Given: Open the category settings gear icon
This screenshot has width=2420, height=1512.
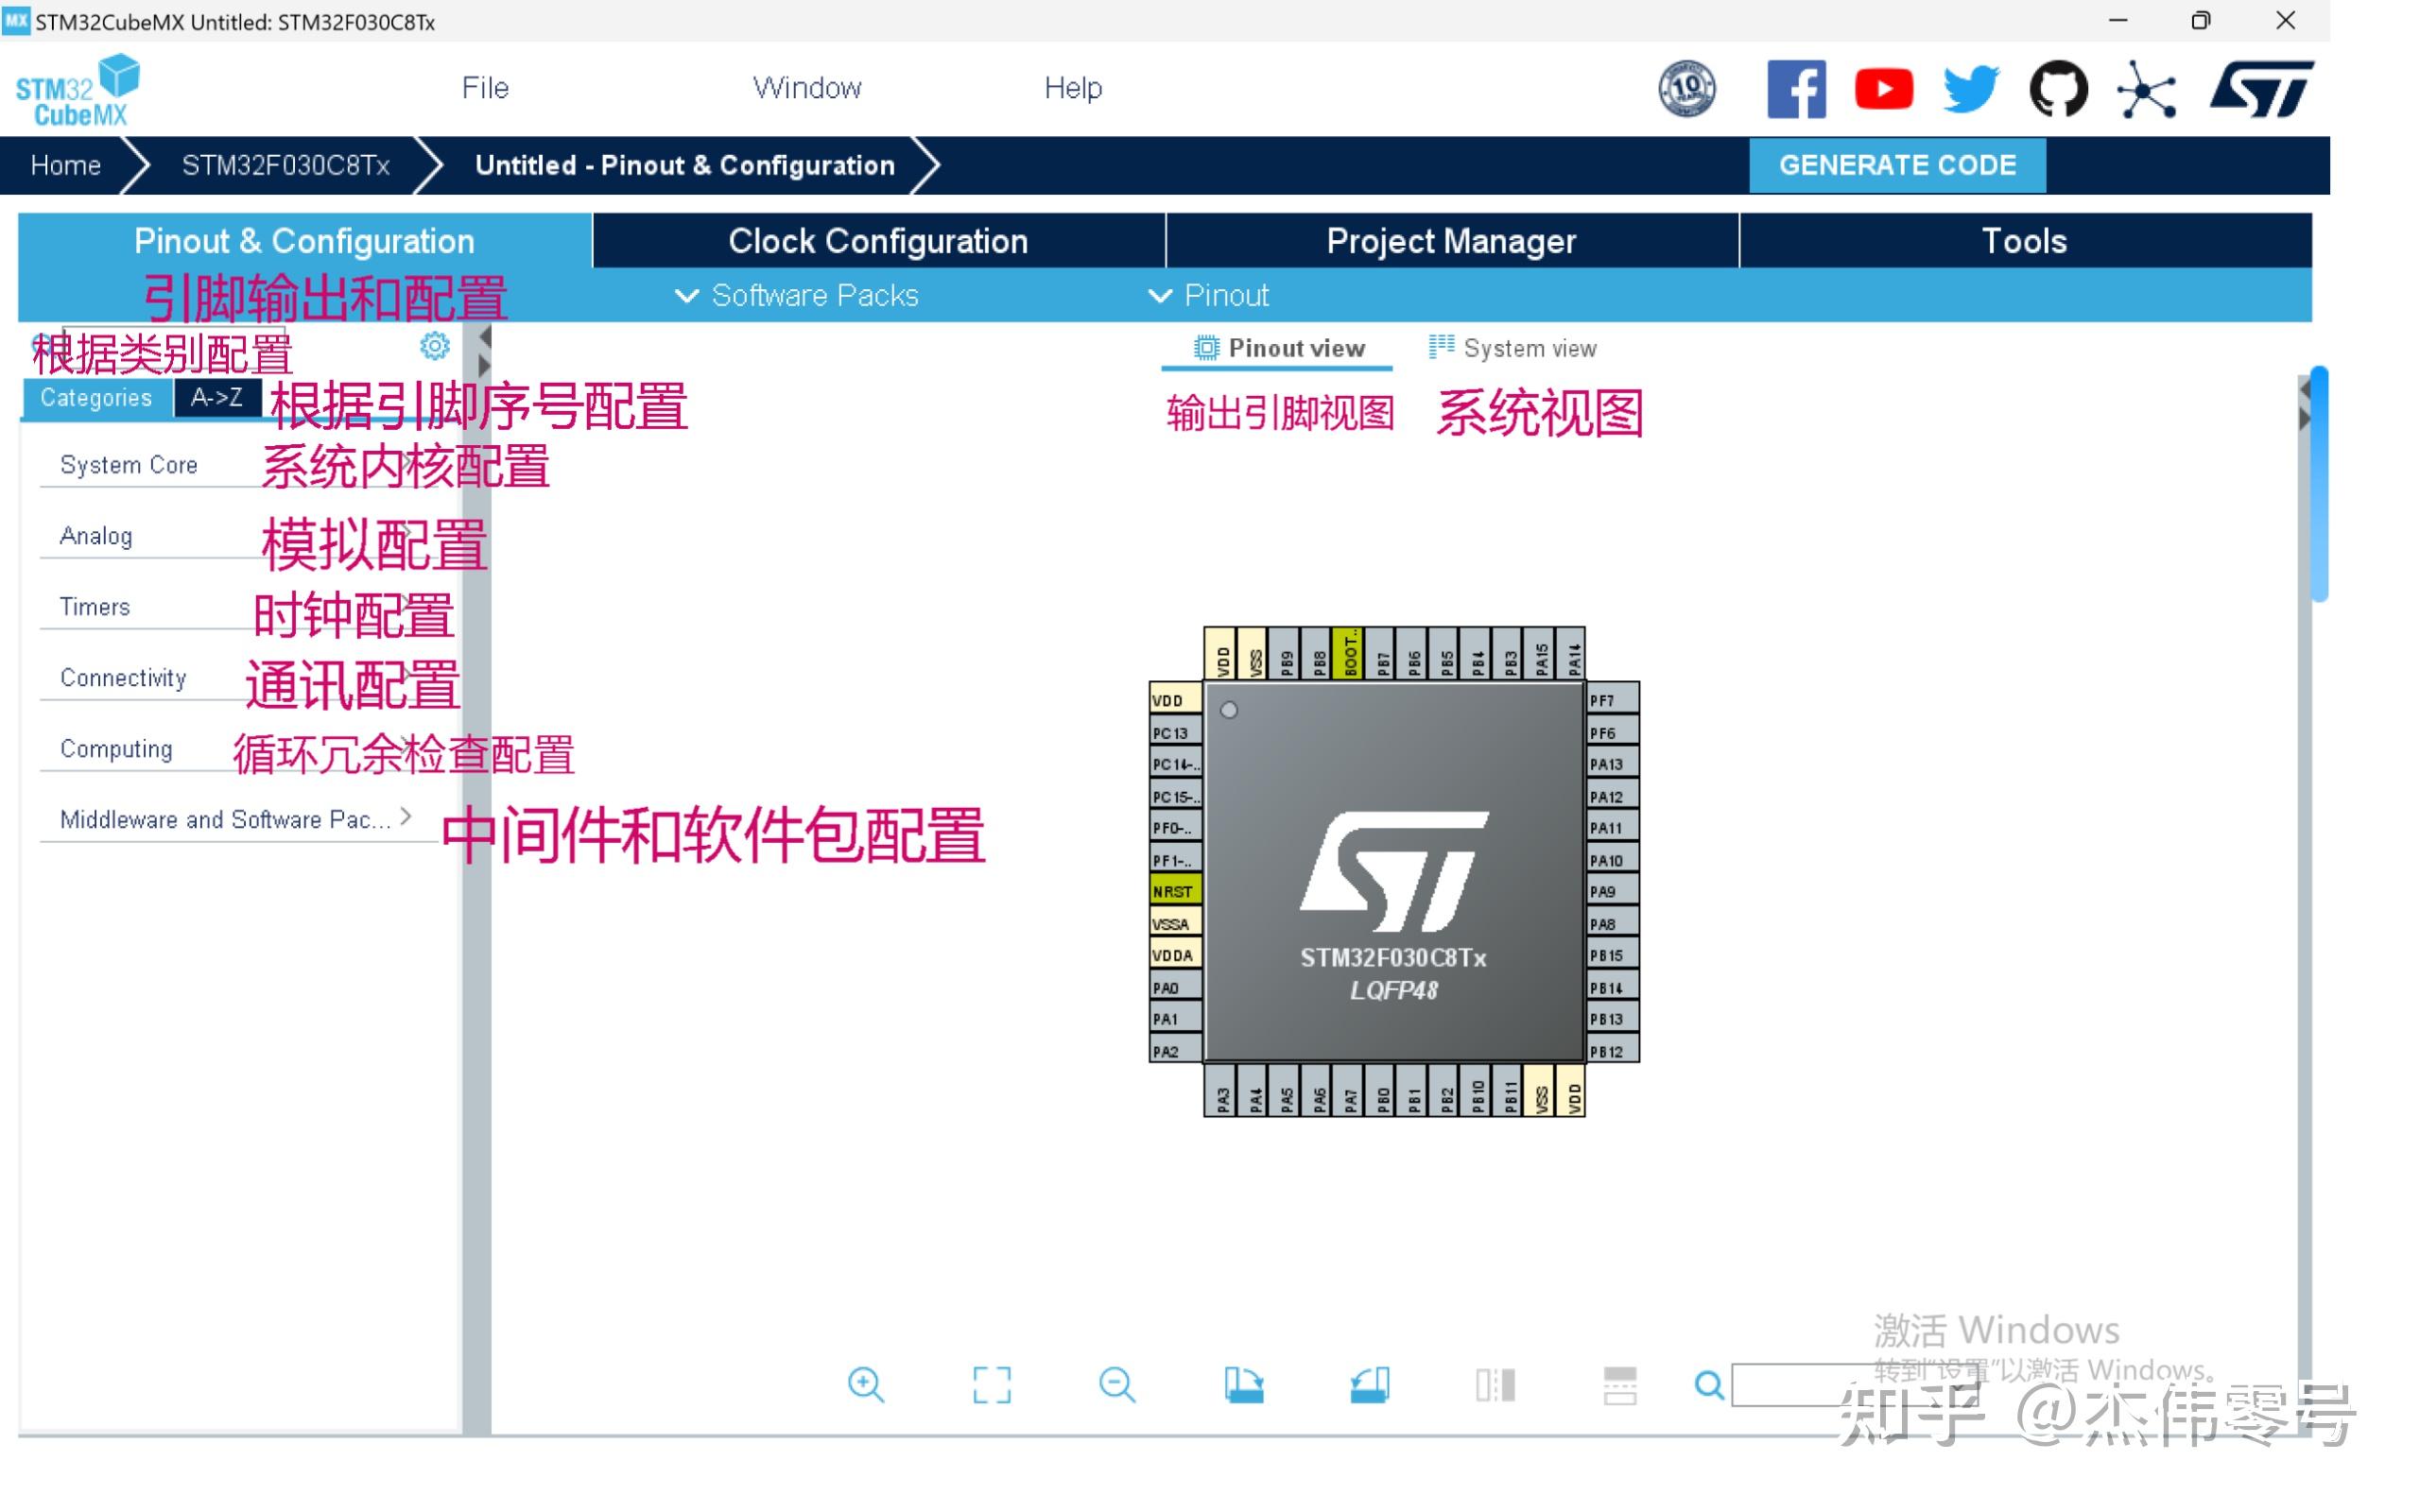Looking at the screenshot, I should (x=434, y=346).
